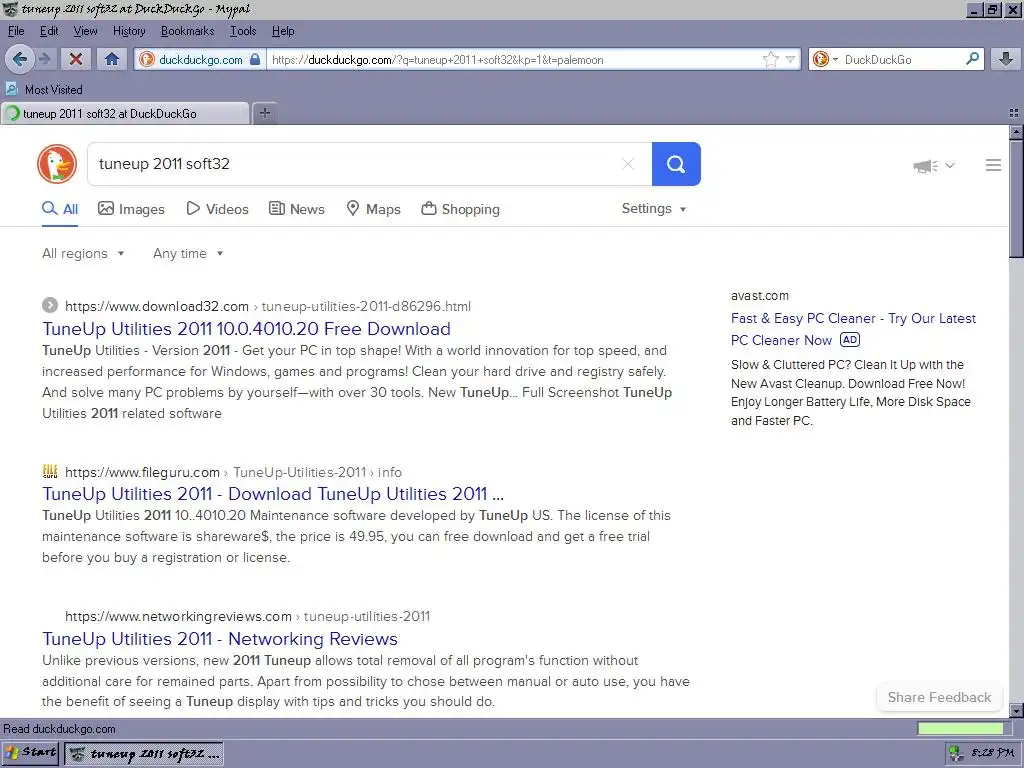1024x768 pixels.
Task: Click the green page loading progress bar
Action: 960,728
